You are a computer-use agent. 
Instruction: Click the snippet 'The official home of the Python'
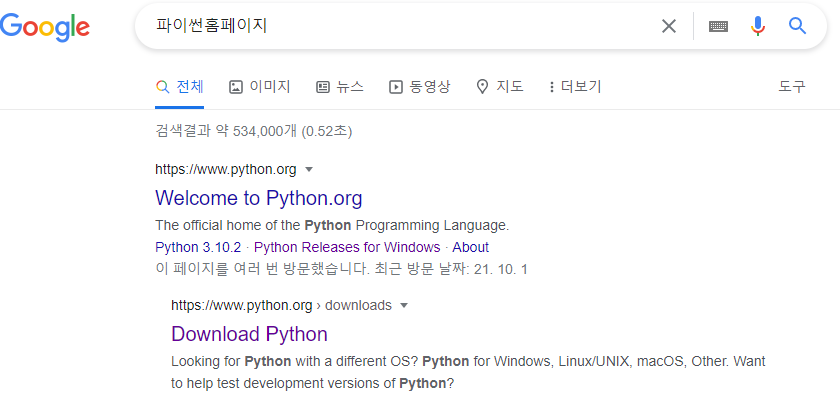click(x=253, y=226)
